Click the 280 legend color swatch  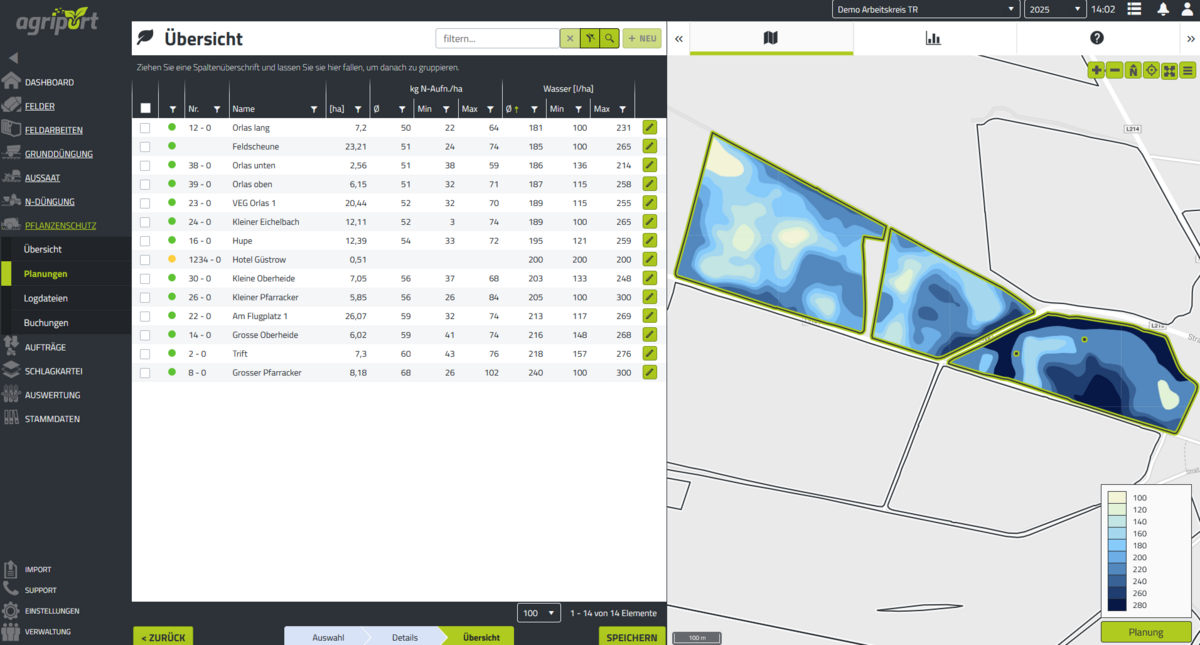[x=1116, y=604]
